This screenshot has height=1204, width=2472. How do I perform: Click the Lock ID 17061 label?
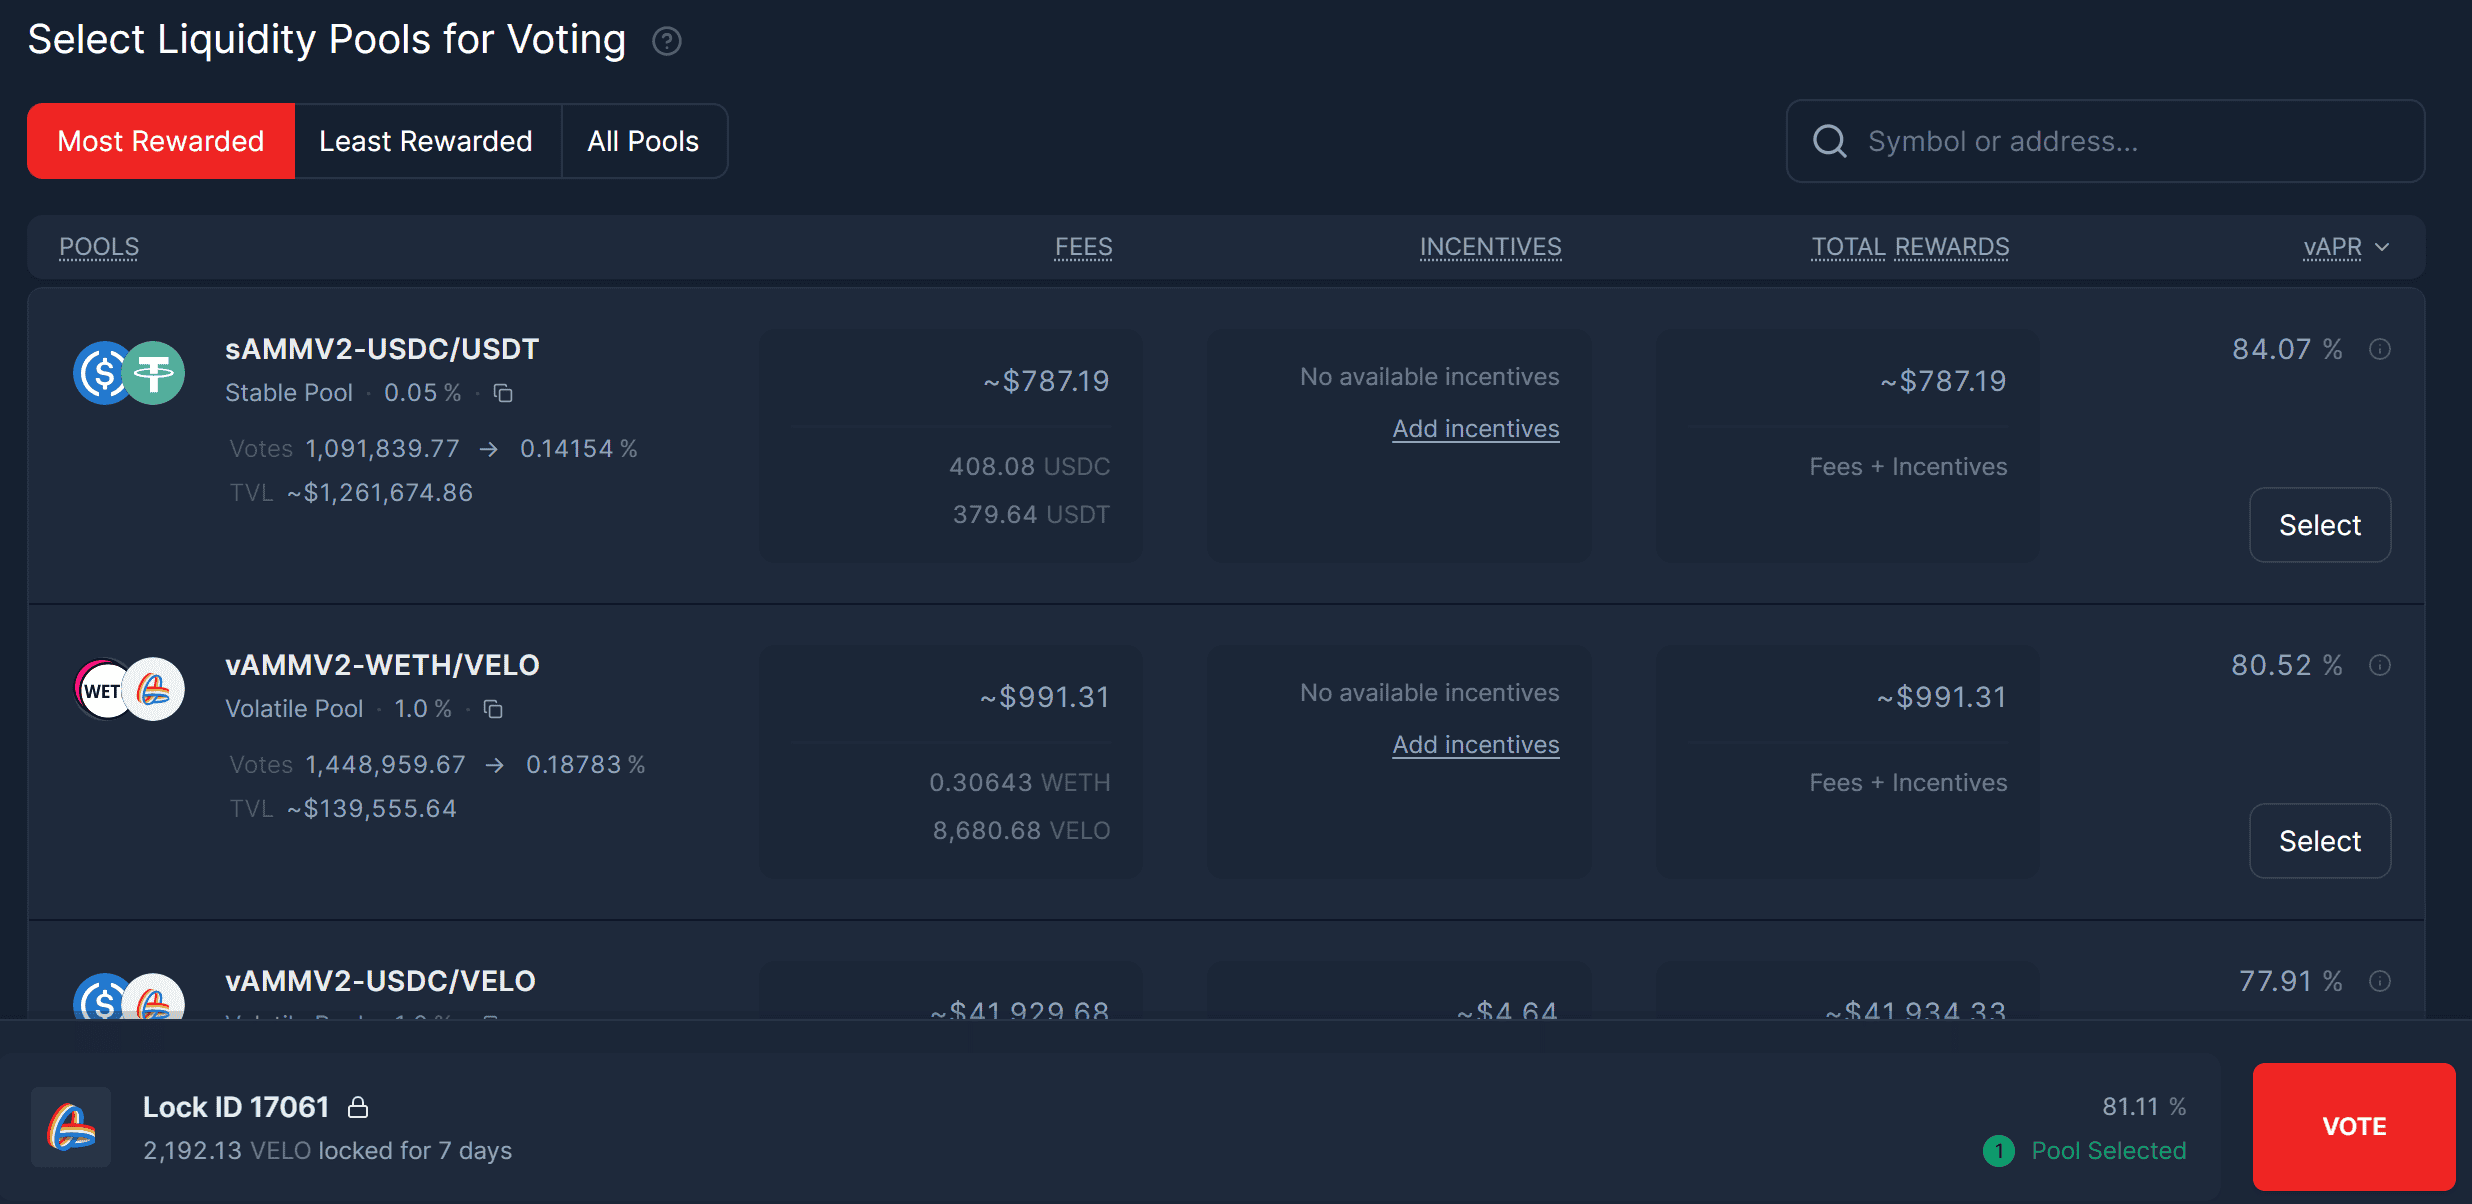point(236,1107)
